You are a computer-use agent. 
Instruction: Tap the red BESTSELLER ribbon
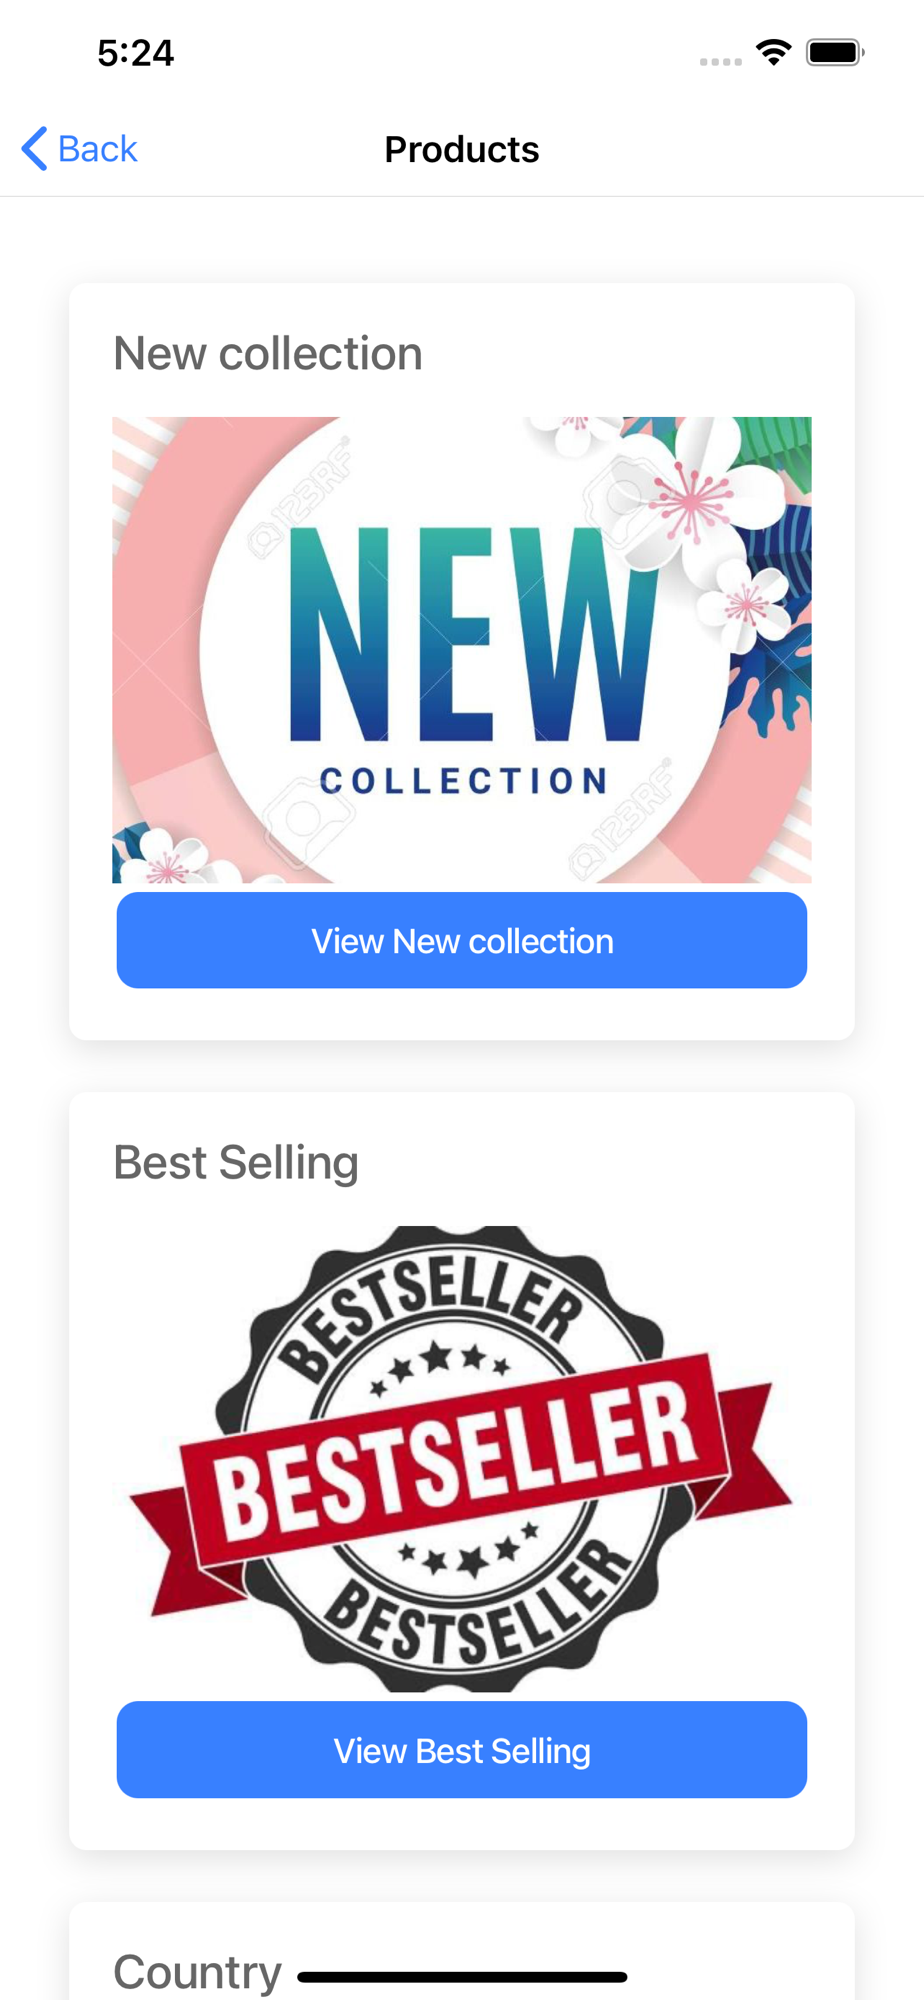[x=461, y=1461]
